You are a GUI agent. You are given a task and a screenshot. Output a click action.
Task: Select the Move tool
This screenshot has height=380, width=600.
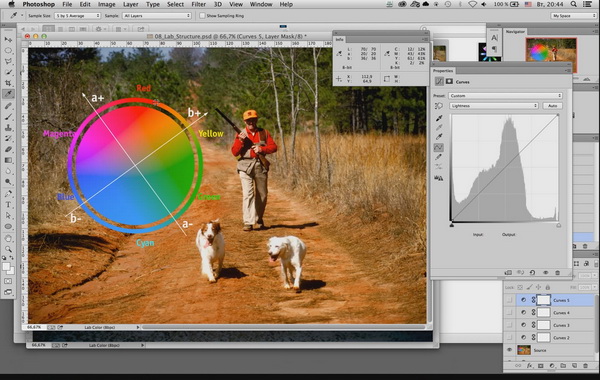pos(8,39)
